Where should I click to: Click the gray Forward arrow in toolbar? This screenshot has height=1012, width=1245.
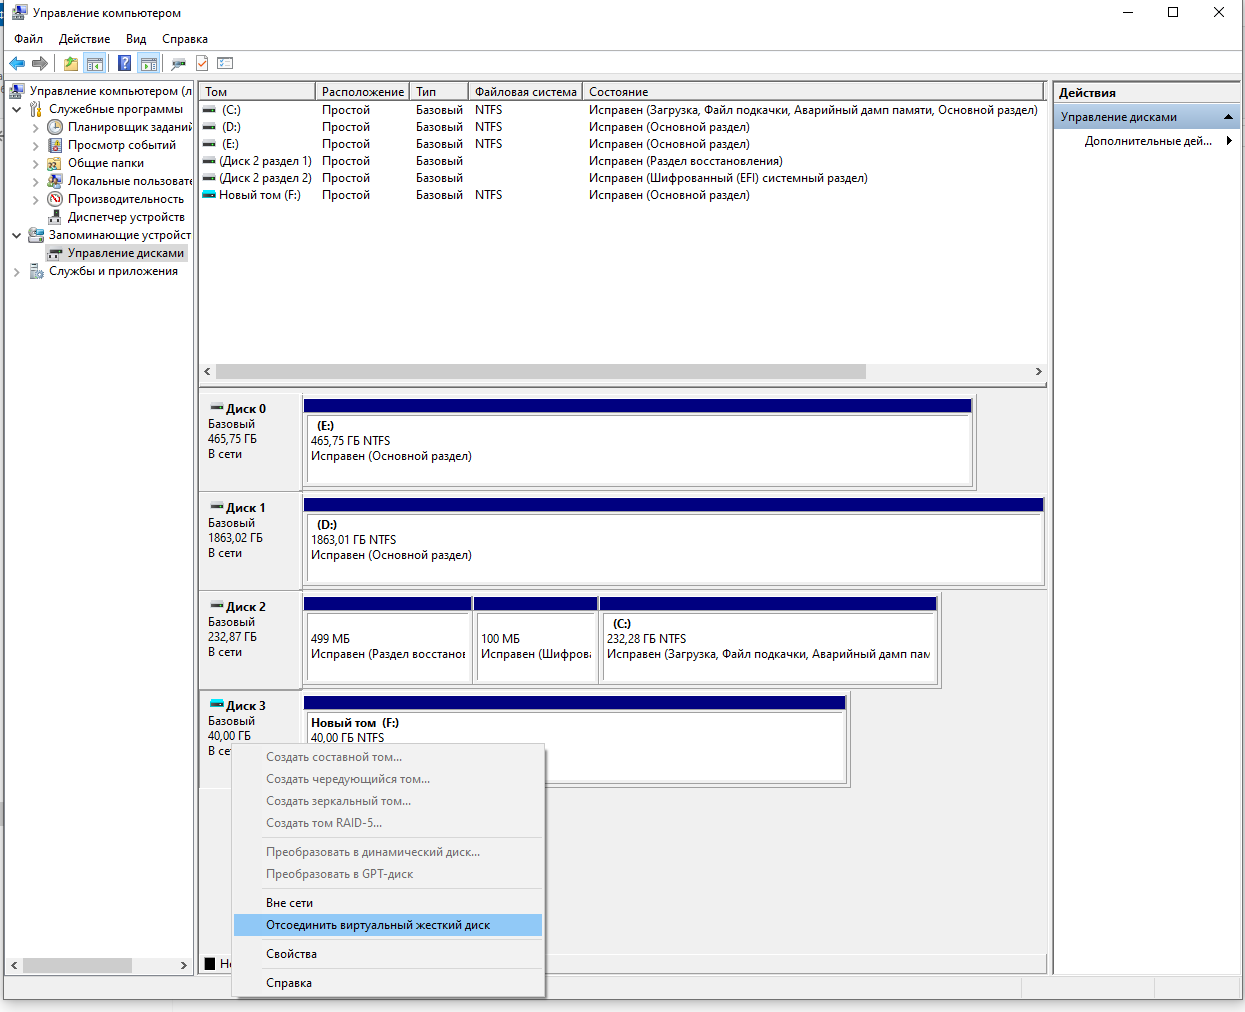click(x=40, y=63)
